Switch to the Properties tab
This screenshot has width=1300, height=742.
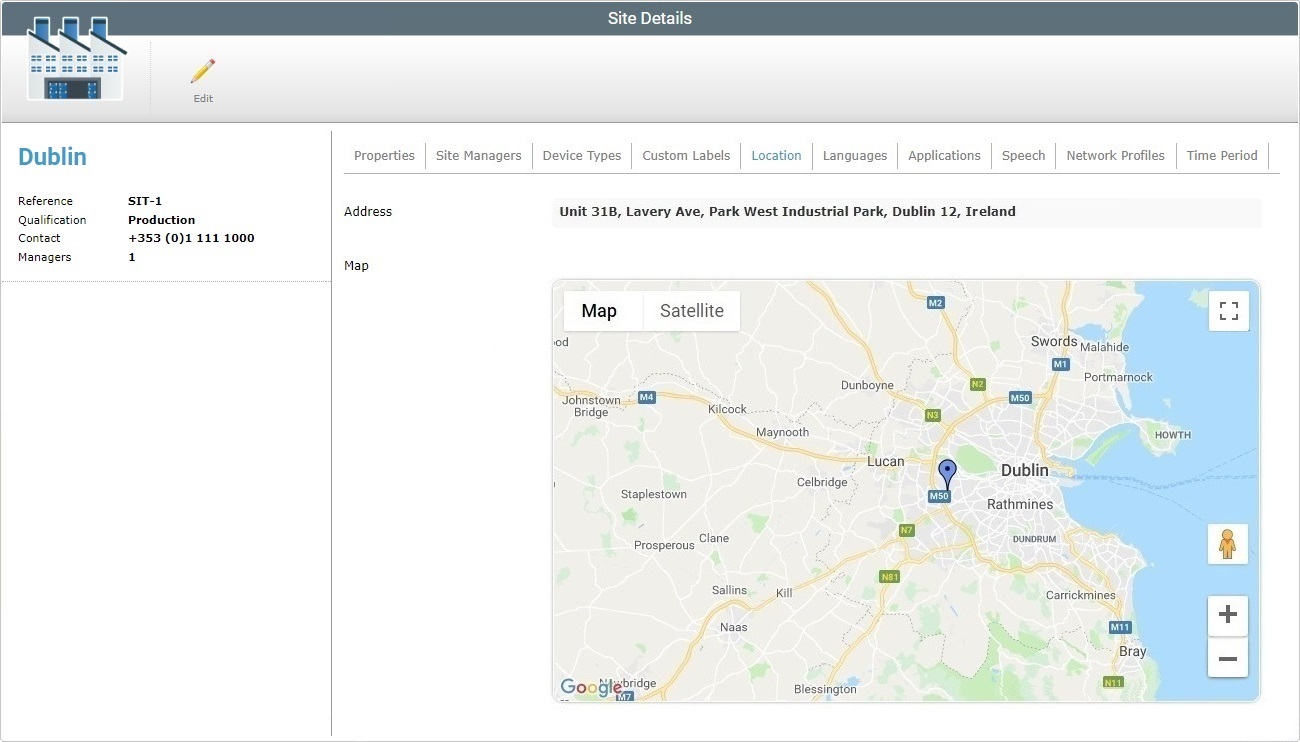[384, 155]
